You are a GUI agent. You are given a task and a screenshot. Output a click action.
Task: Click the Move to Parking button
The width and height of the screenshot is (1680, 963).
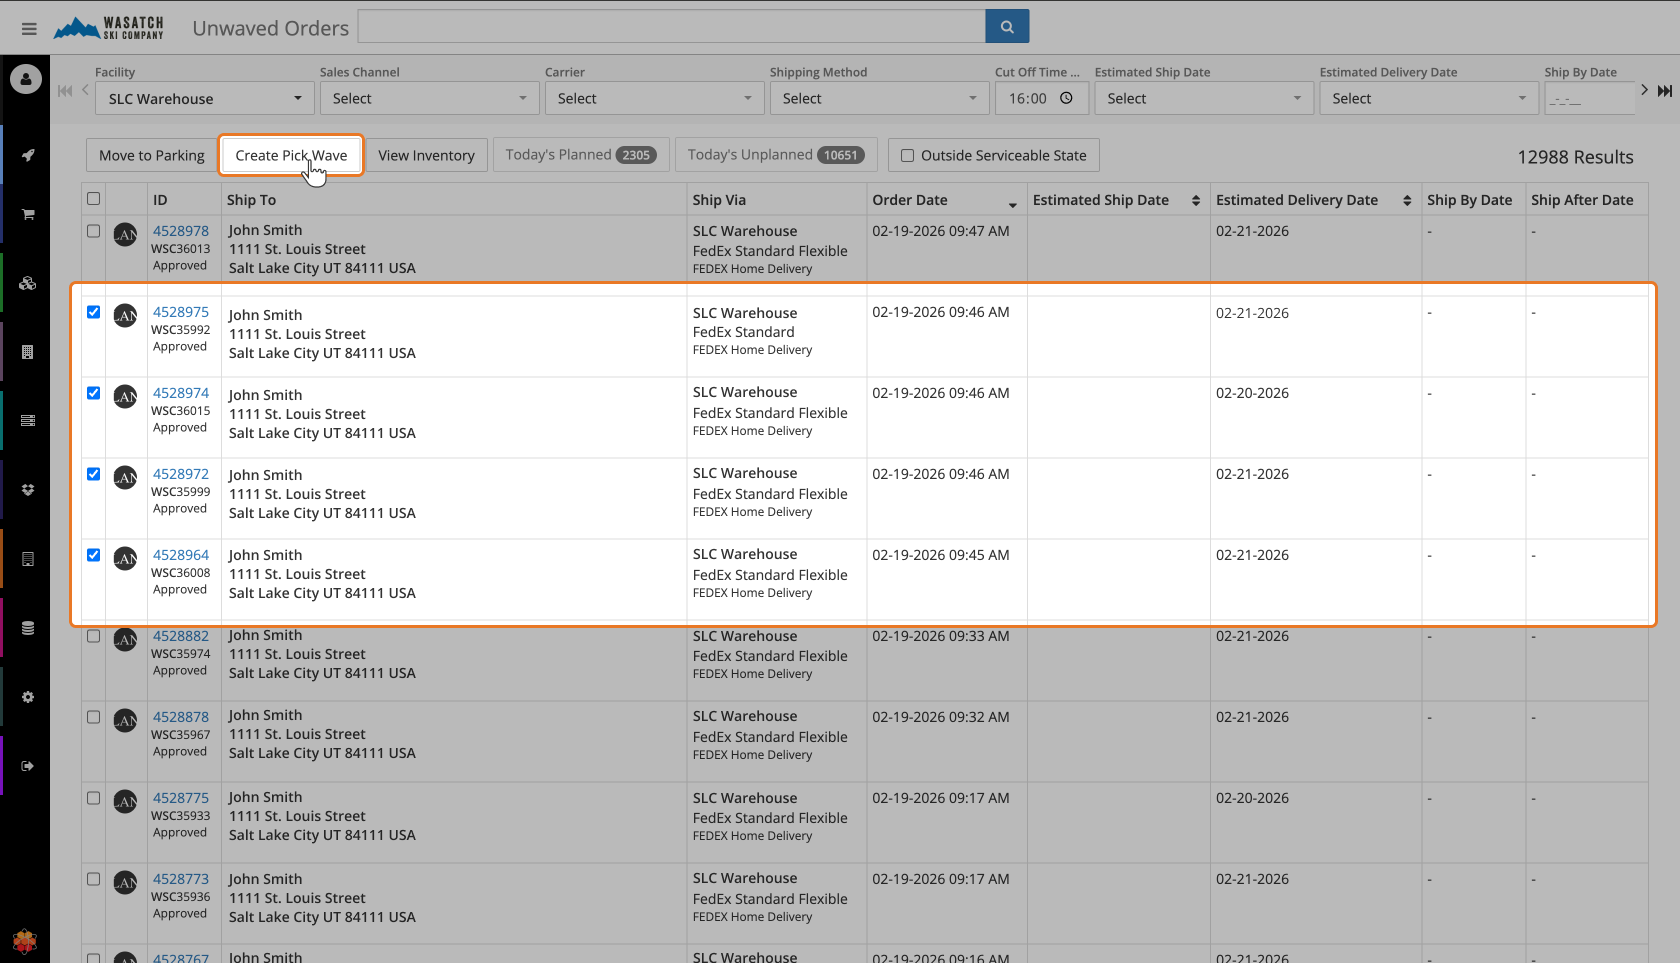tap(151, 155)
